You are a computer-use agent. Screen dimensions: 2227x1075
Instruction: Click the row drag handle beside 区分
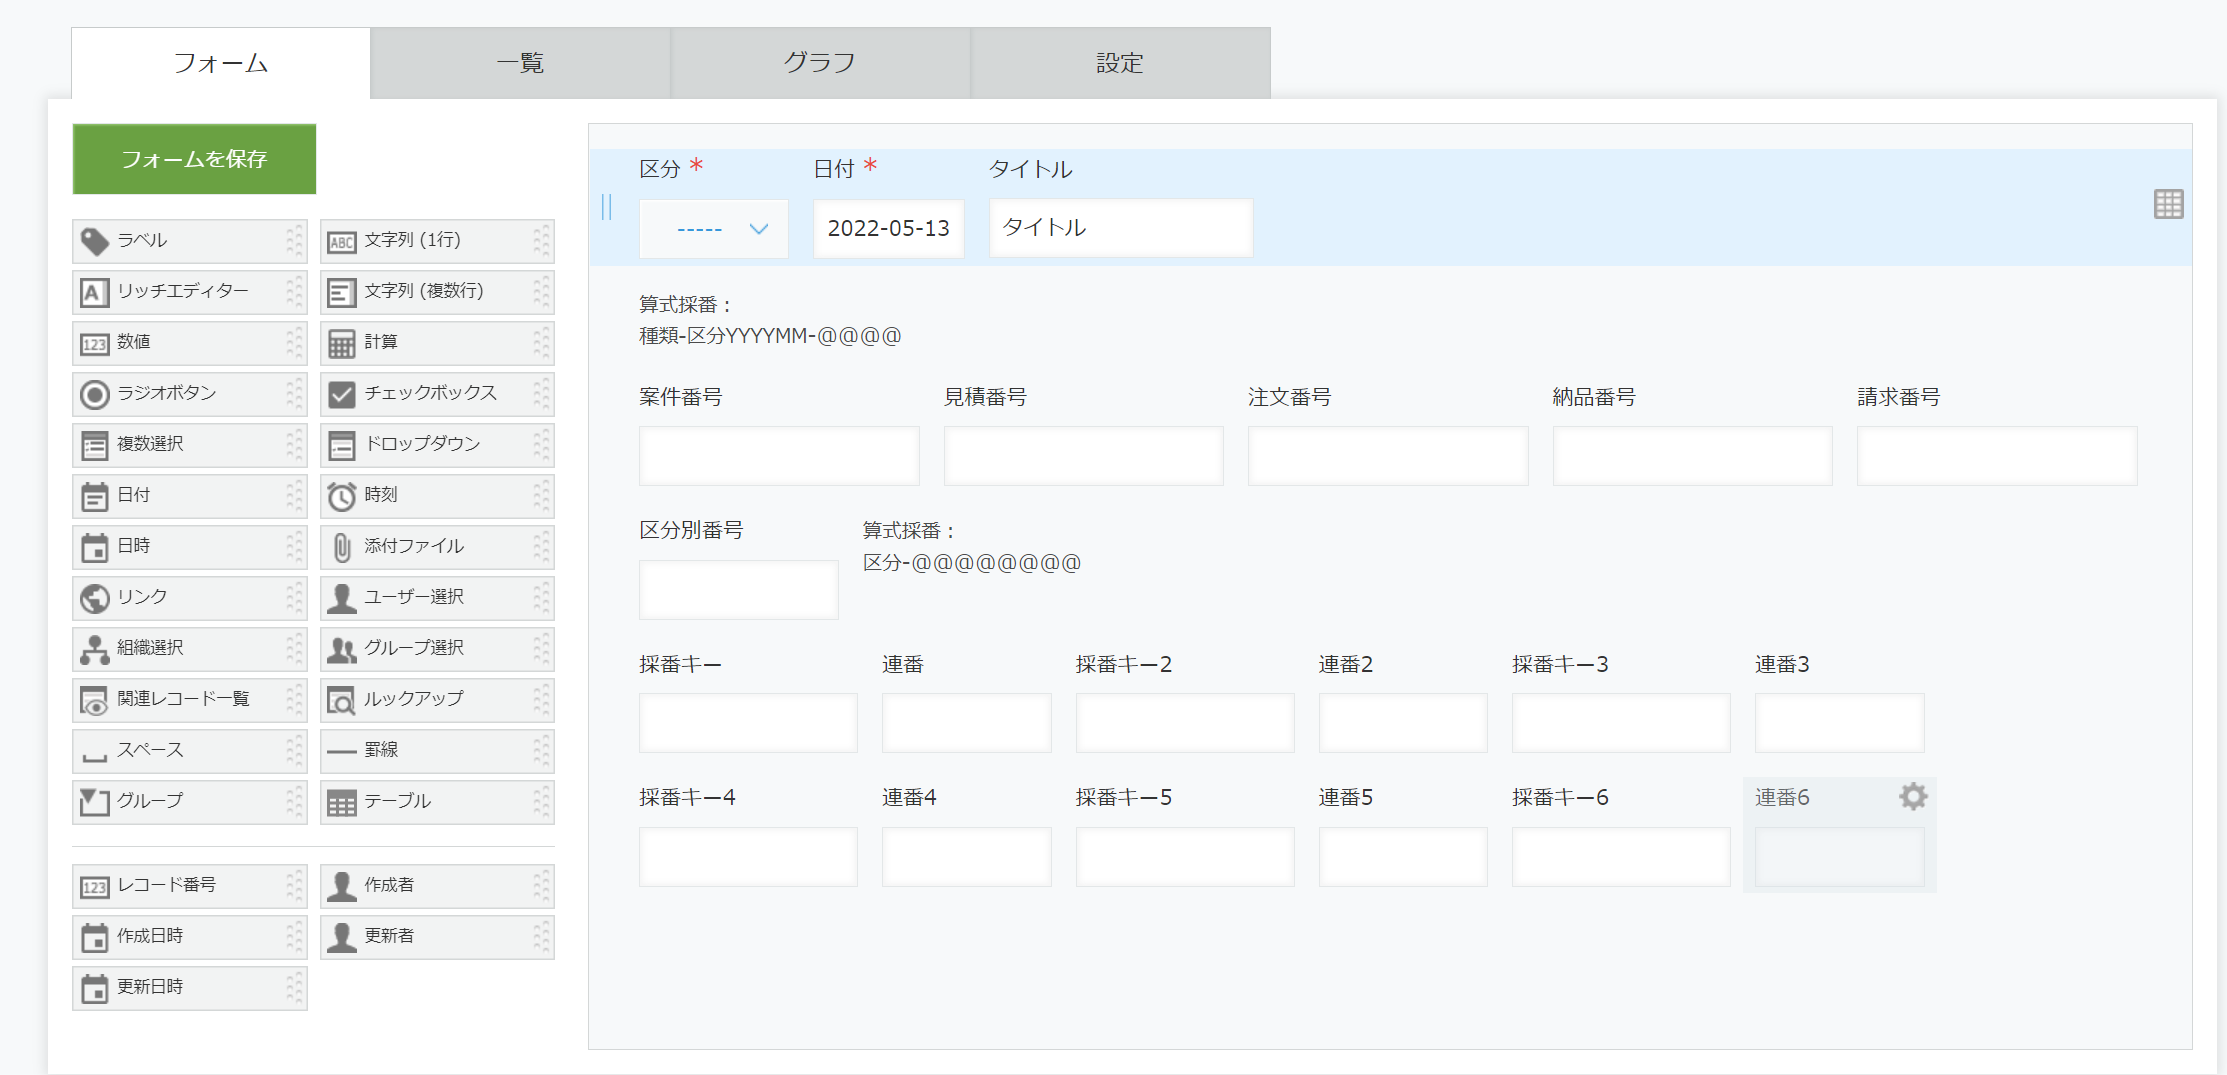coord(606,207)
